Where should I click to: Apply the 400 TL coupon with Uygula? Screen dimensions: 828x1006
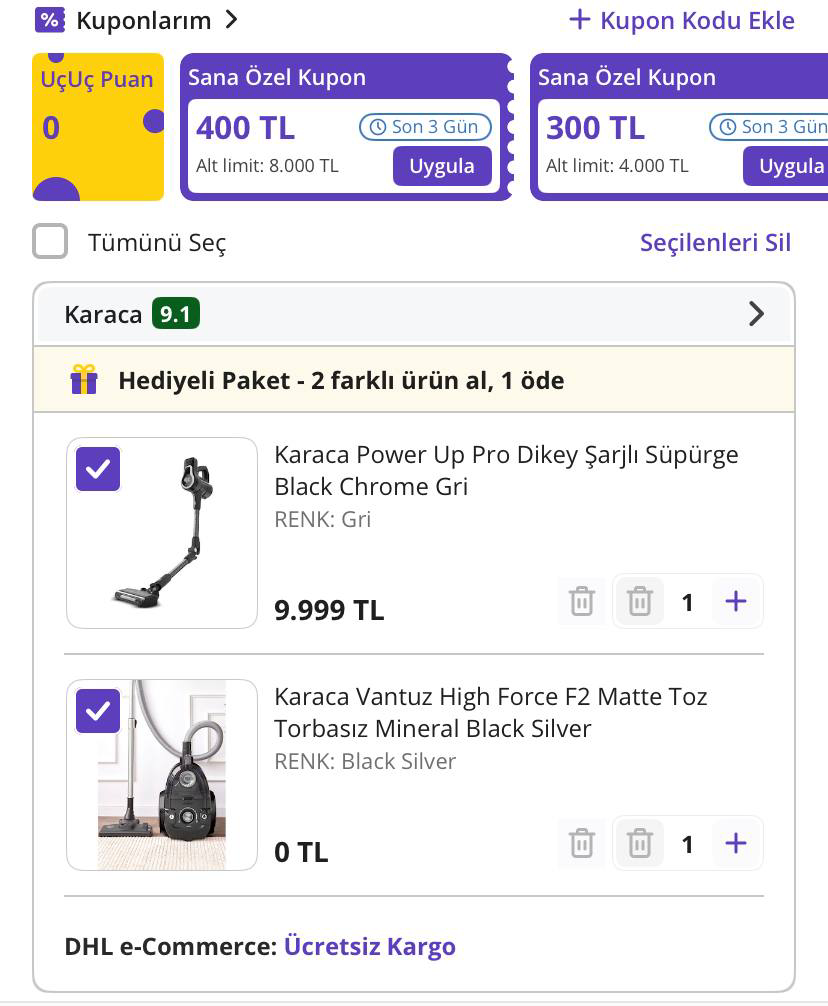(x=442, y=166)
